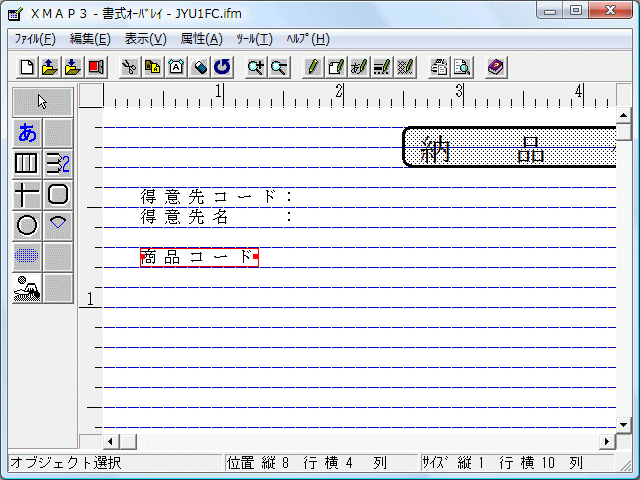Select the landscape picture graphic tool
The width and height of the screenshot is (640, 480).
(27, 288)
